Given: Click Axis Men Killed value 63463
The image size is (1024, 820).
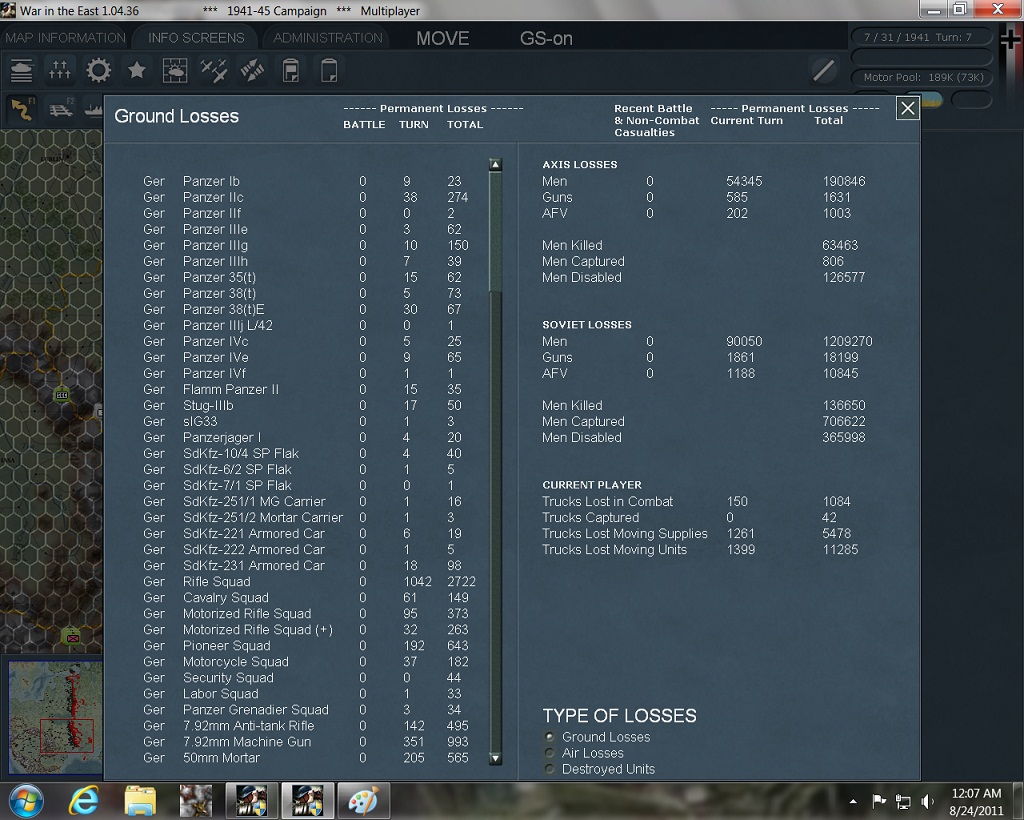Looking at the screenshot, I should [x=840, y=245].
